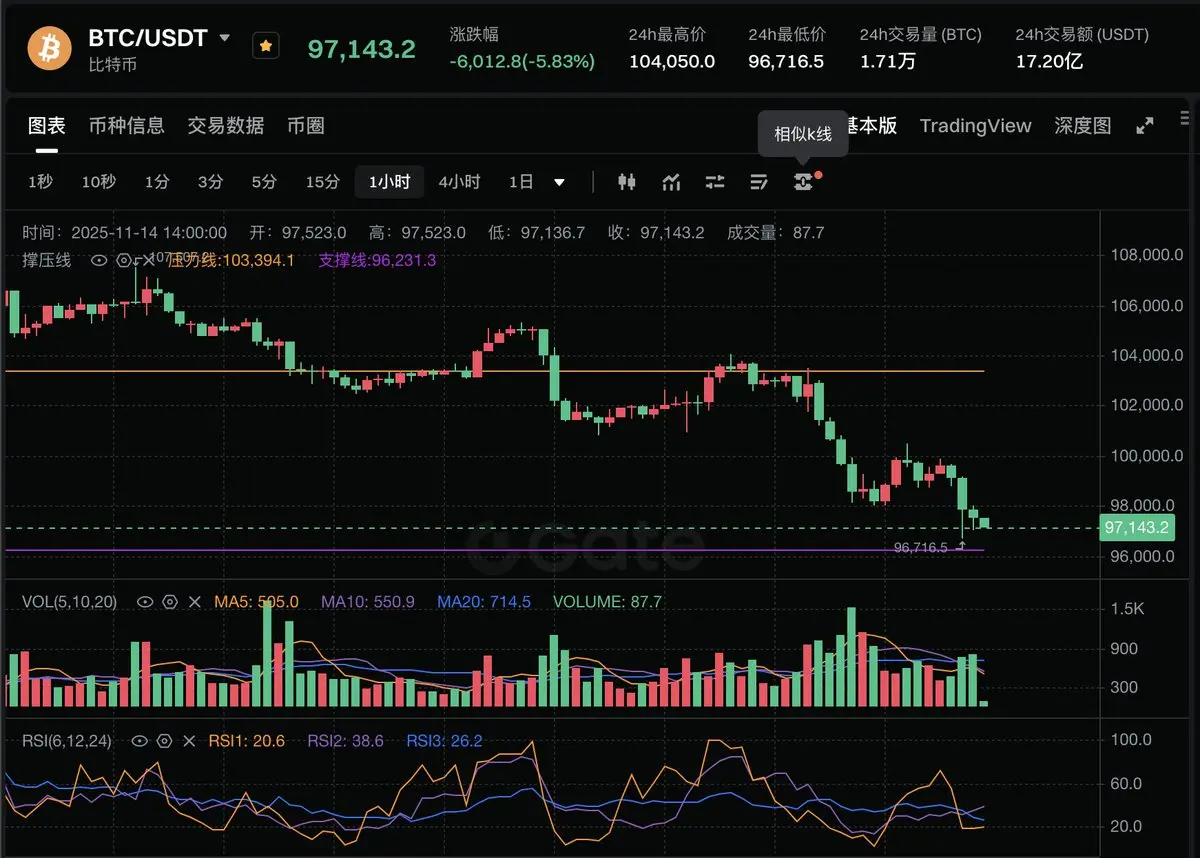
Task: Expand the chart to fullscreen
Action: pyautogui.click(x=1145, y=126)
